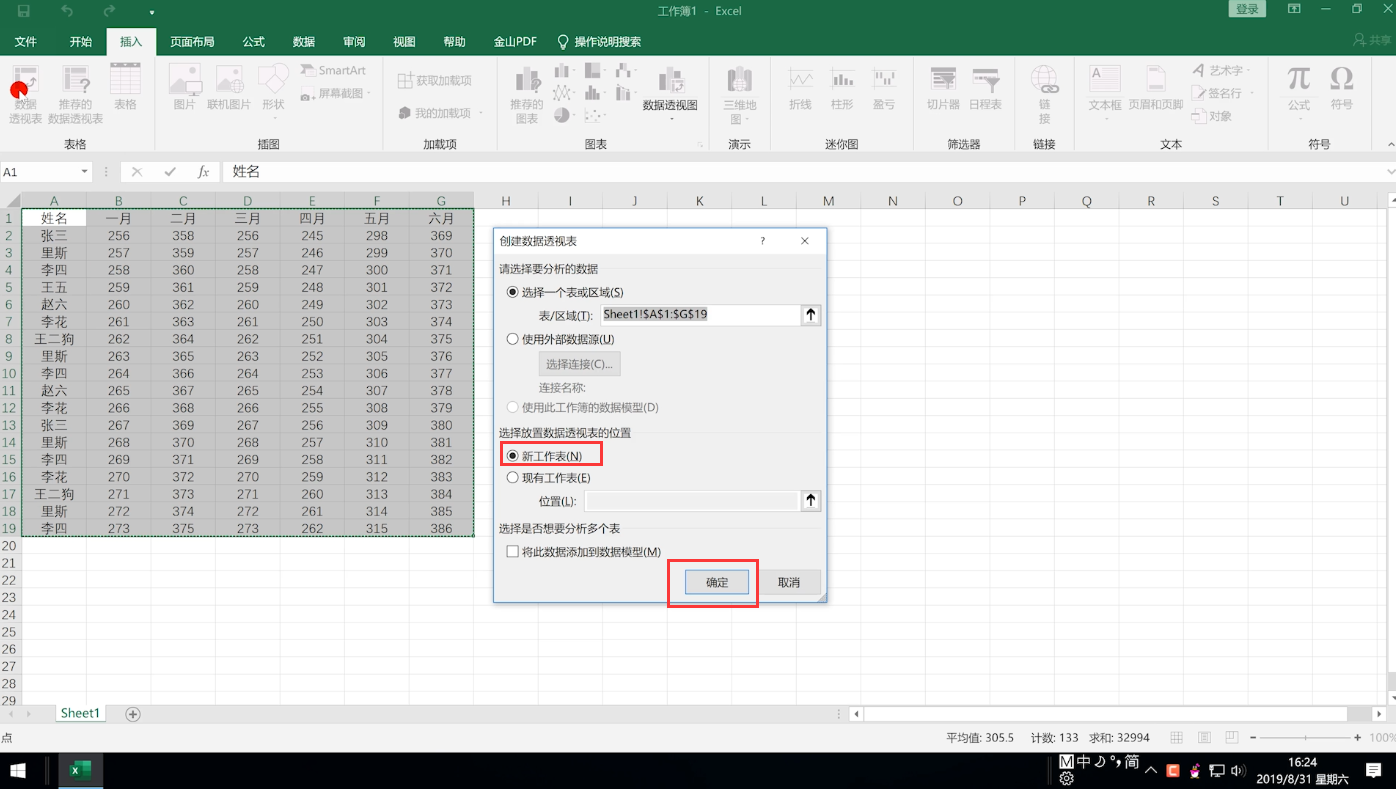Click 取消 Cancel button in dialog
The width and height of the screenshot is (1396, 789).
[x=789, y=582]
